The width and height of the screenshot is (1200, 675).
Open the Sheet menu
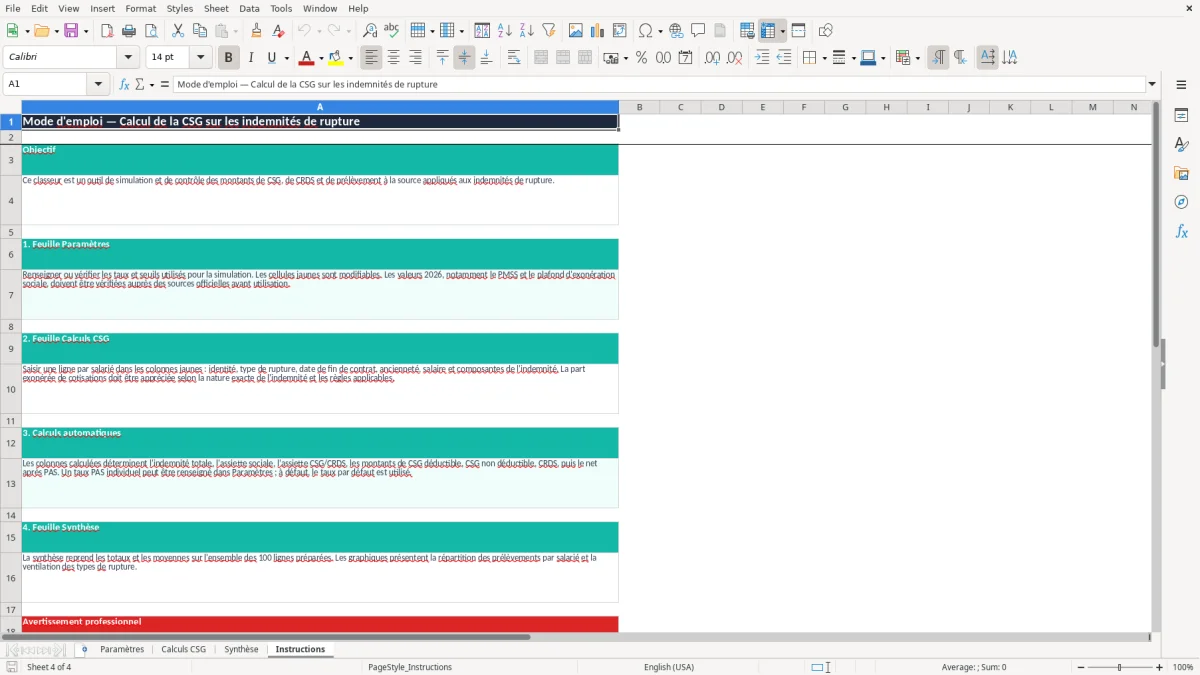216,8
